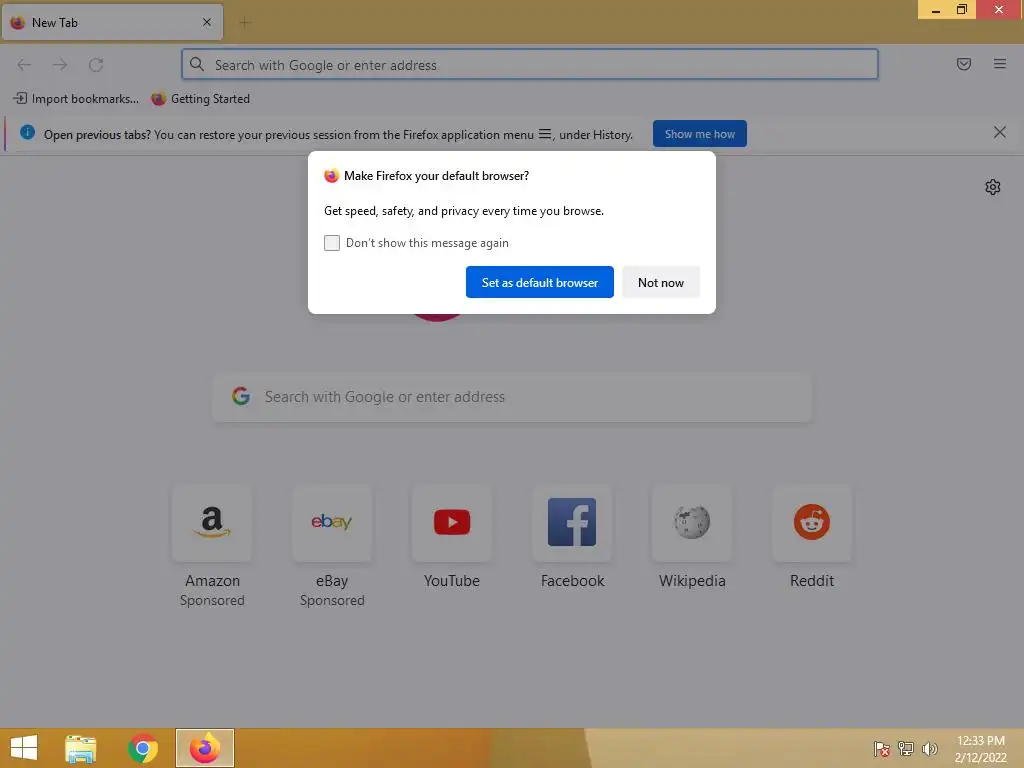Click the Show me how button
The width and height of the screenshot is (1024, 768).
699,134
